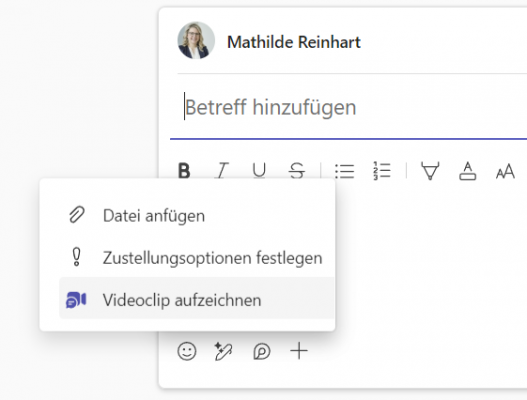Viewport: 527px width, 400px height.
Task: Open the Copilot rewrite pen icon
Action: [224, 351]
